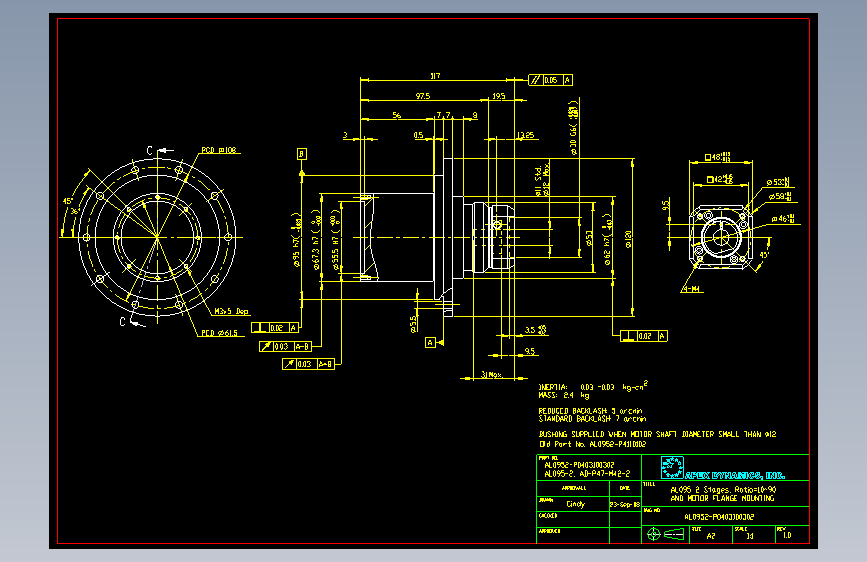Click the STANDARD BACKLASH 7 arcmin note
The width and height of the screenshot is (867, 562).
pyautogui.click(x=592, y=419)
